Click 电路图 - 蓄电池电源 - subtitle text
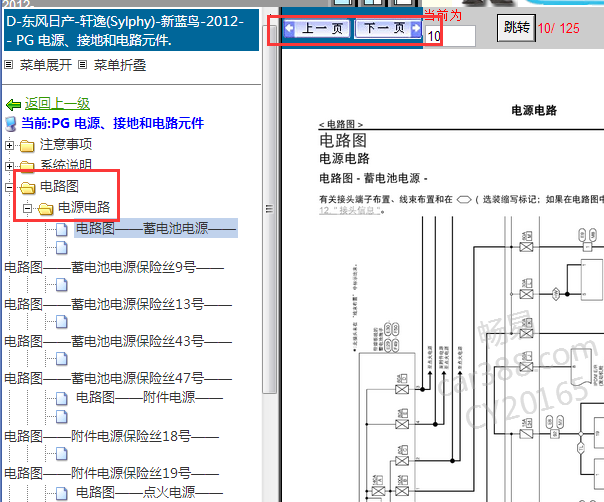The width and height of the screenshot is (604, 502). tap(373, 178)
